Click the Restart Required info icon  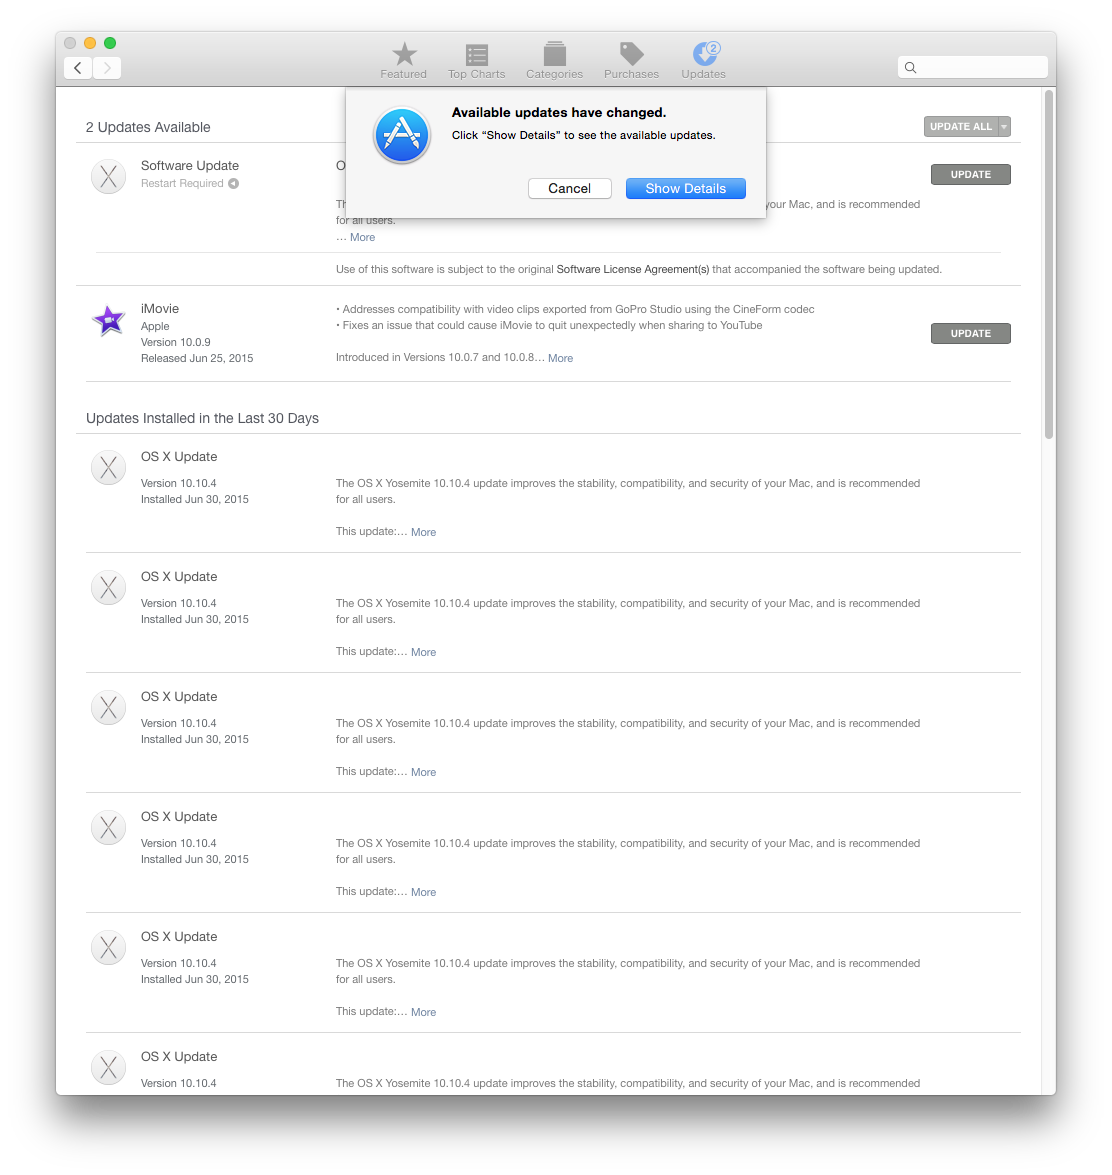pyautogui.click(x=234, y=184)
